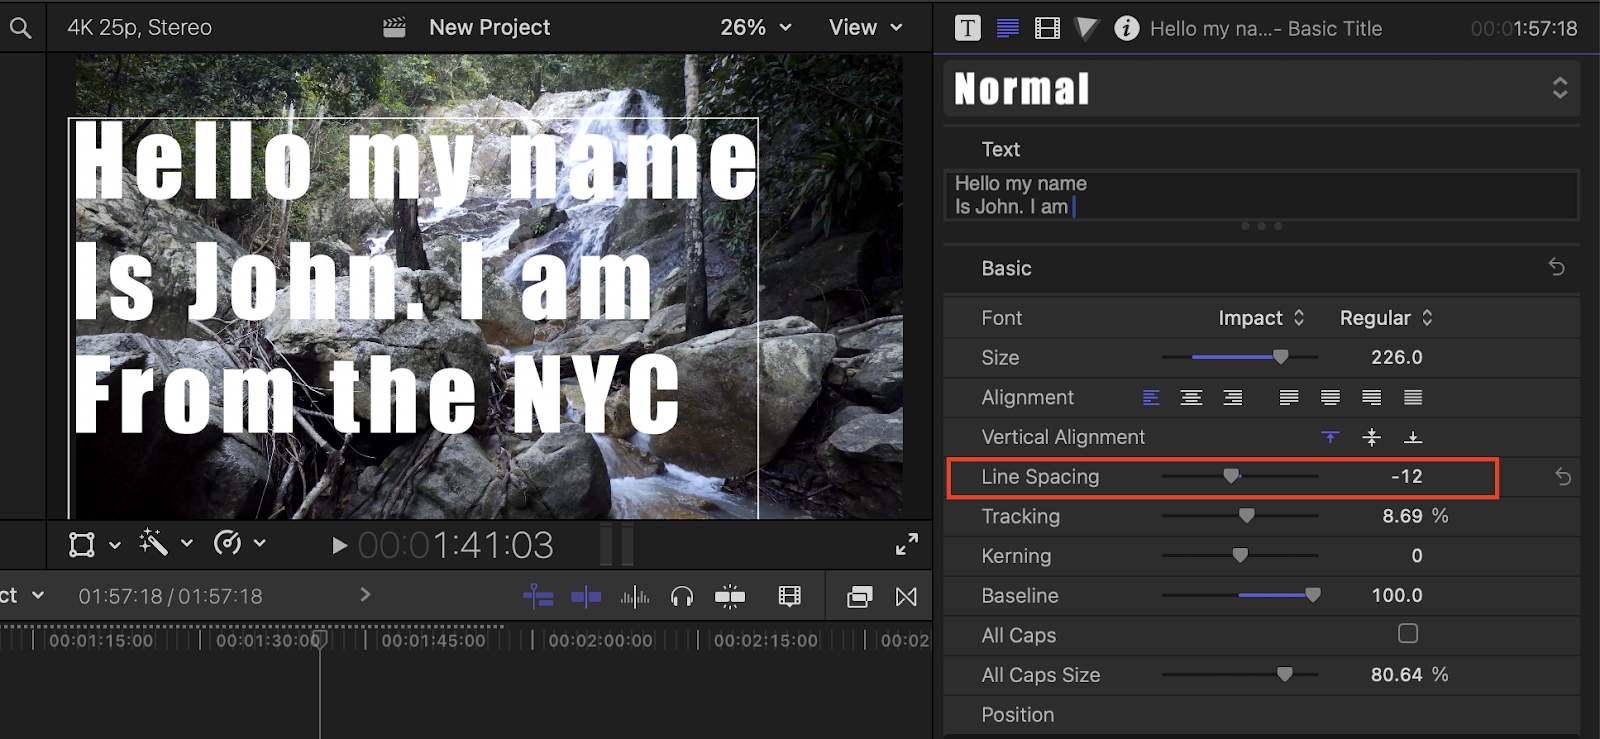This screenshot has height=739, width=1600.
Task: Open the Normal text style preset popup
Action: [1262, 89]
